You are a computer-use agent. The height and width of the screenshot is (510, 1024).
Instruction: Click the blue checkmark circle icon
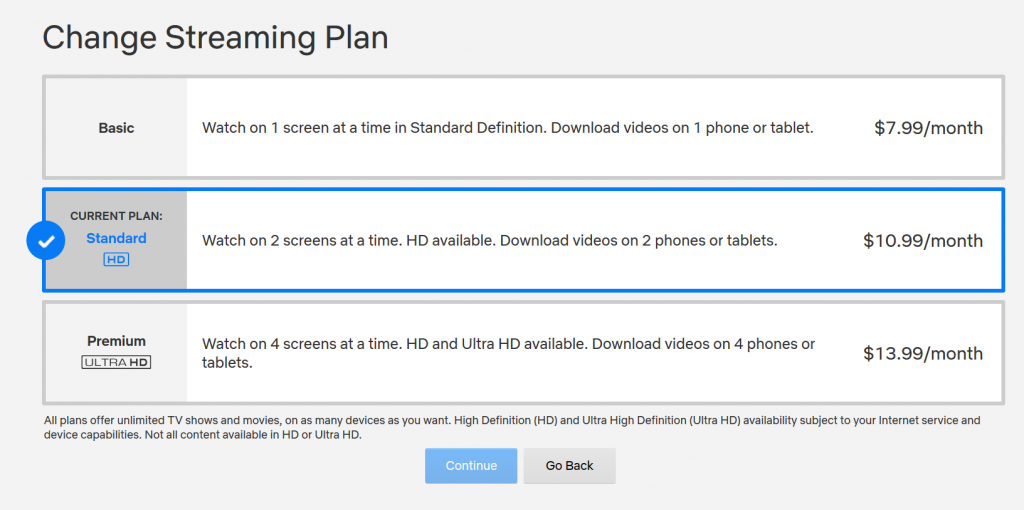(x=46, y=240)
